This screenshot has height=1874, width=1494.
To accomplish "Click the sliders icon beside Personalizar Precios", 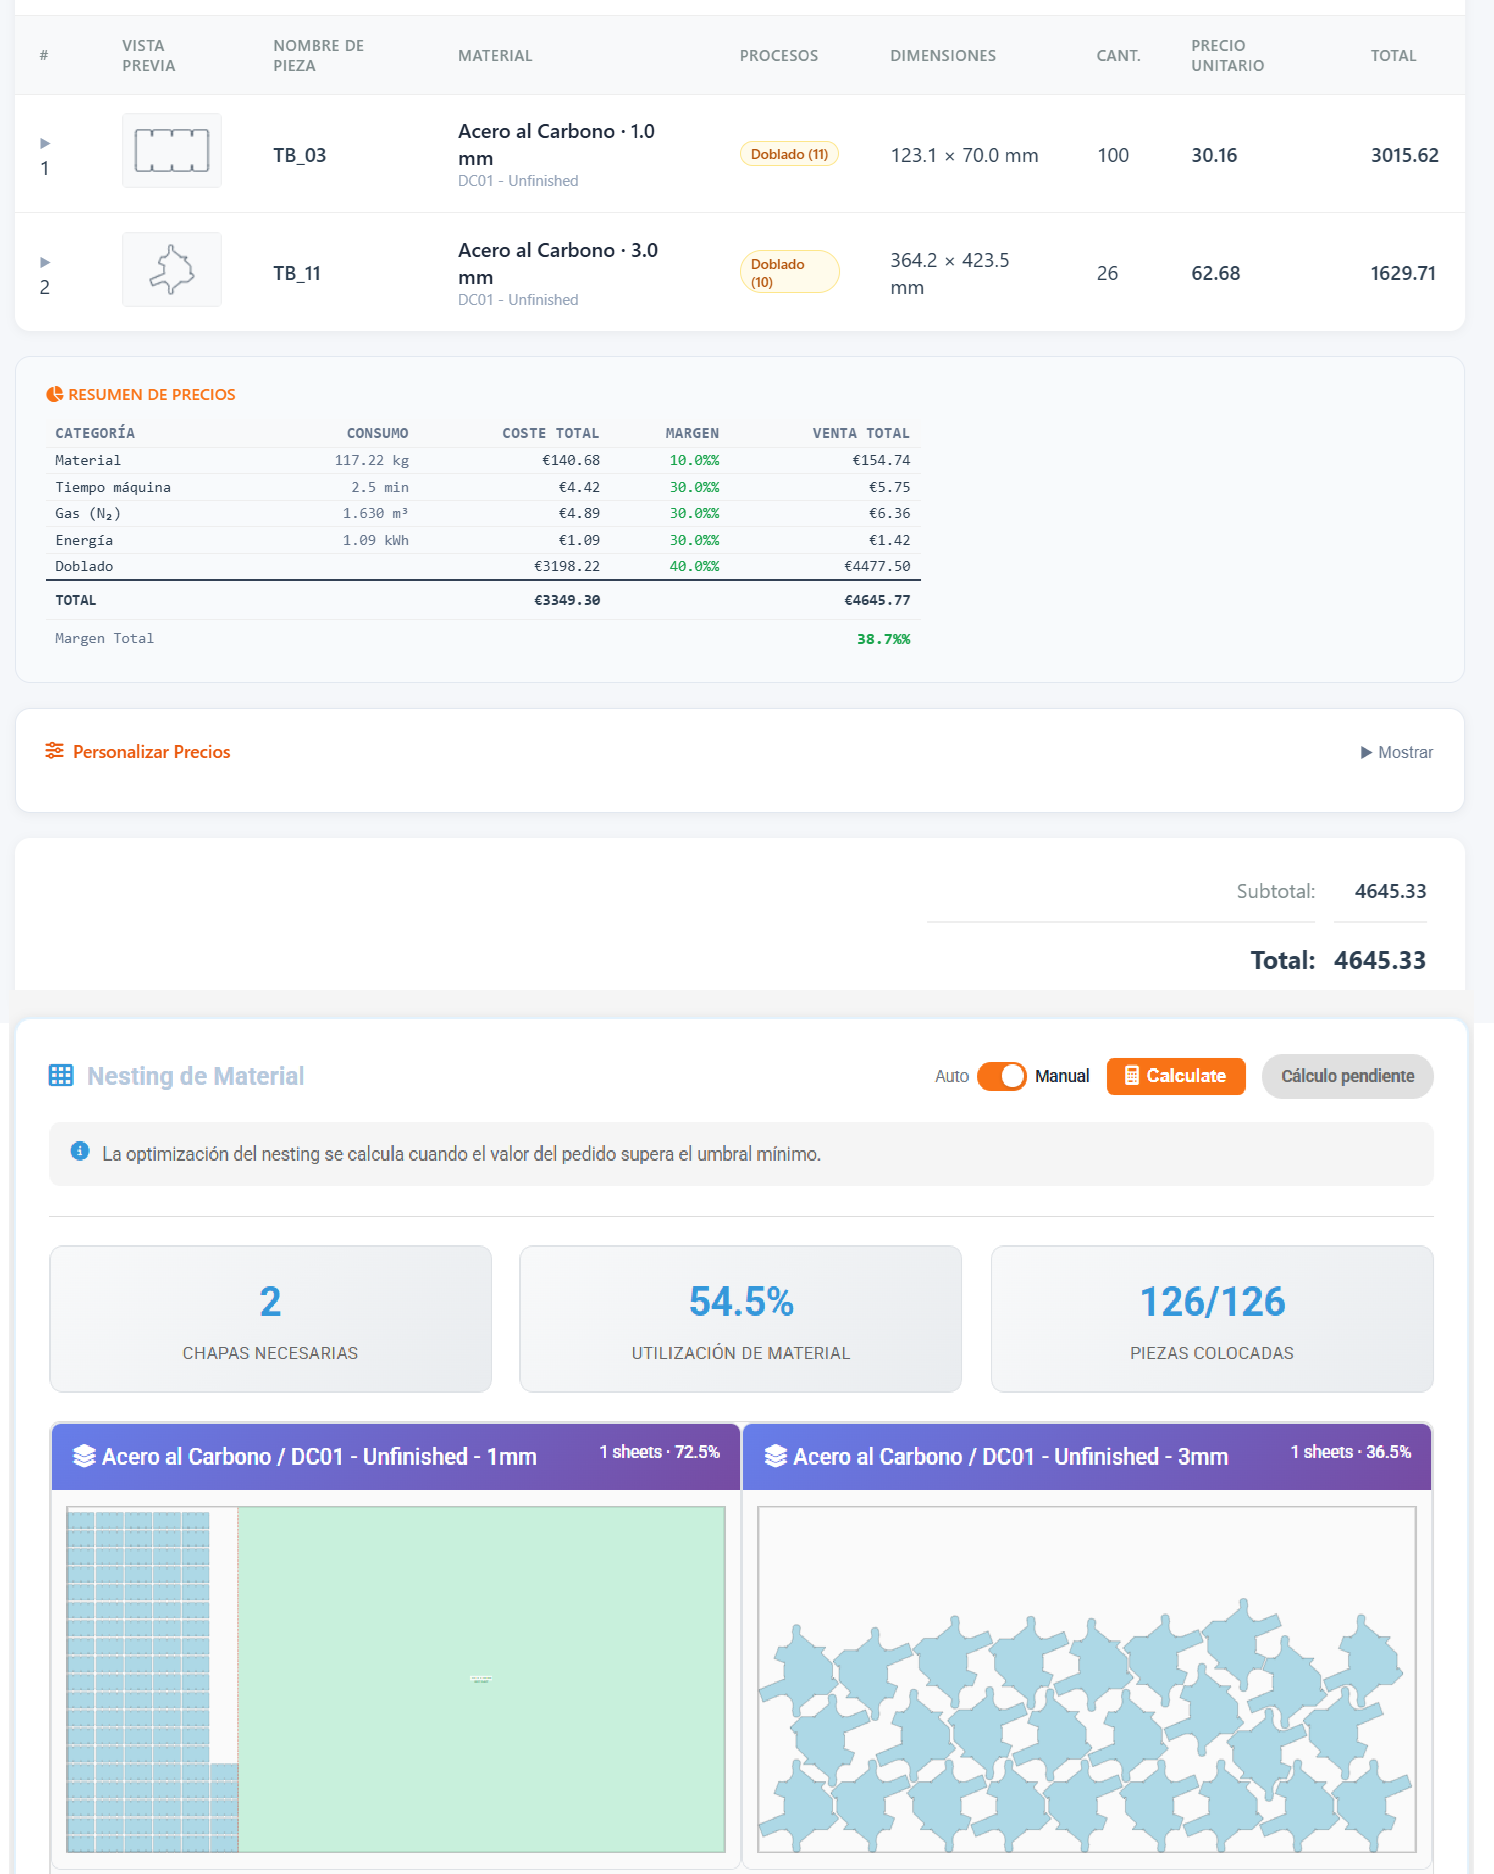I will (55, 751).
